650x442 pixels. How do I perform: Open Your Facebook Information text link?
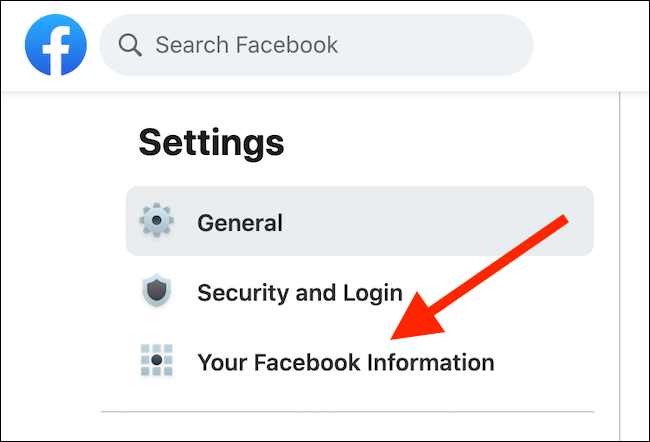(346, 362)
